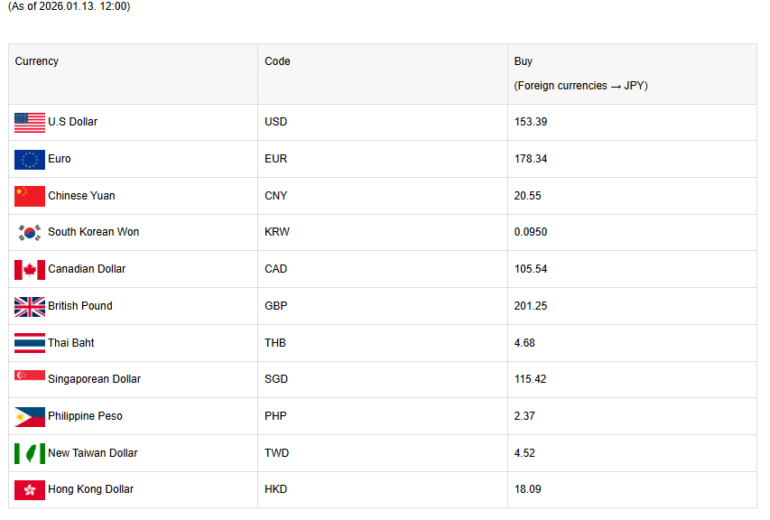Click the Hong Kong flag icon
Image resolution: width=770 pixels, height=520 pixels.
[x=30, y=490]
